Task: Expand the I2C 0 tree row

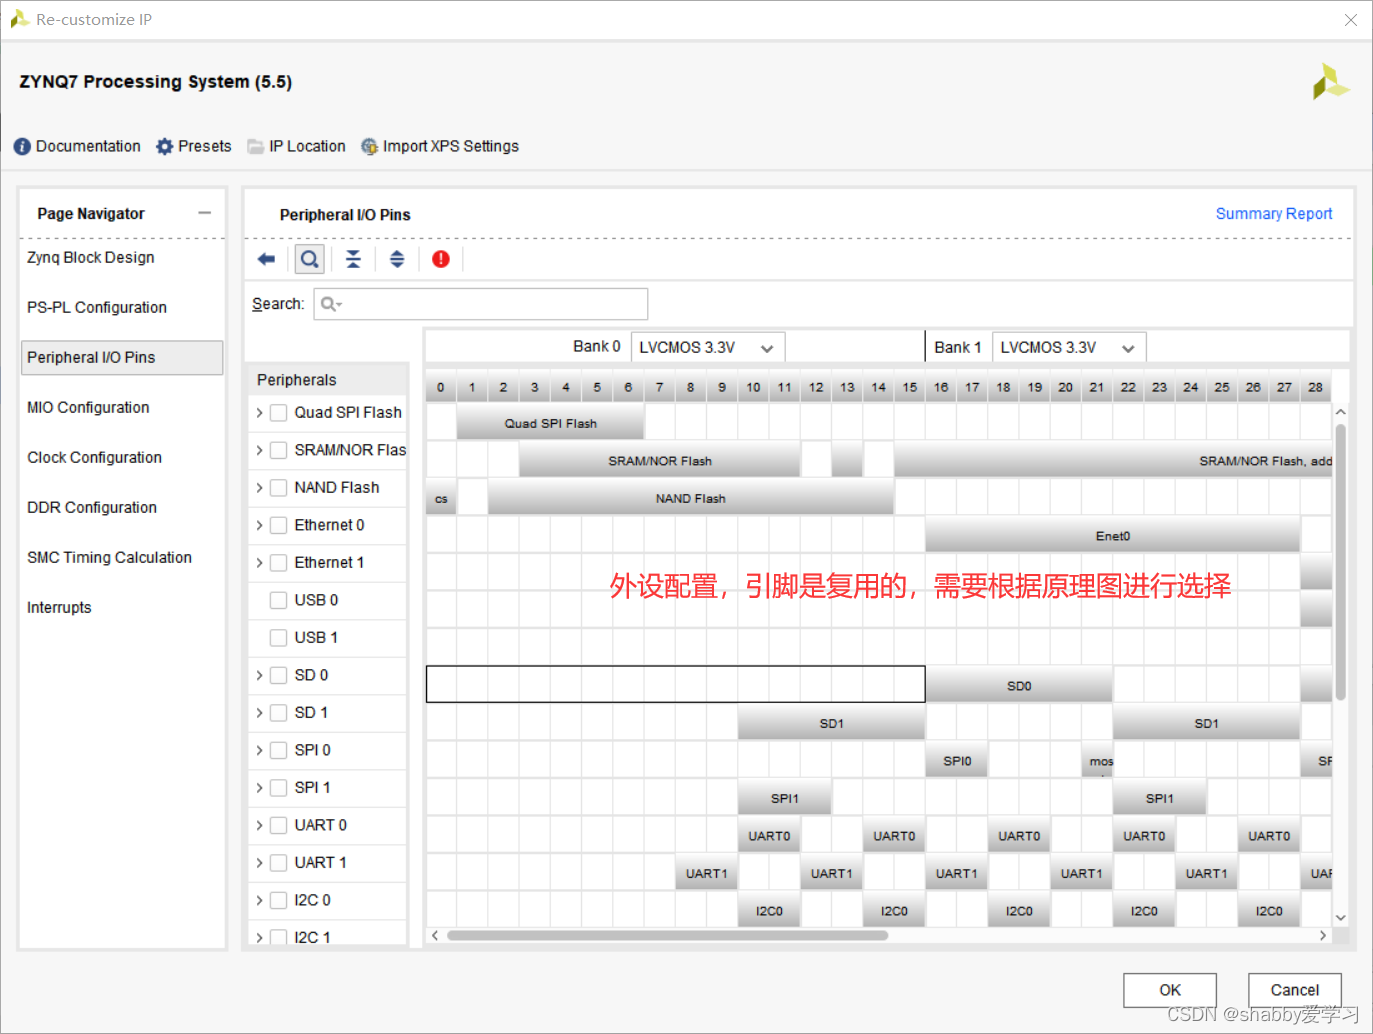Action: tap(259, 900)
